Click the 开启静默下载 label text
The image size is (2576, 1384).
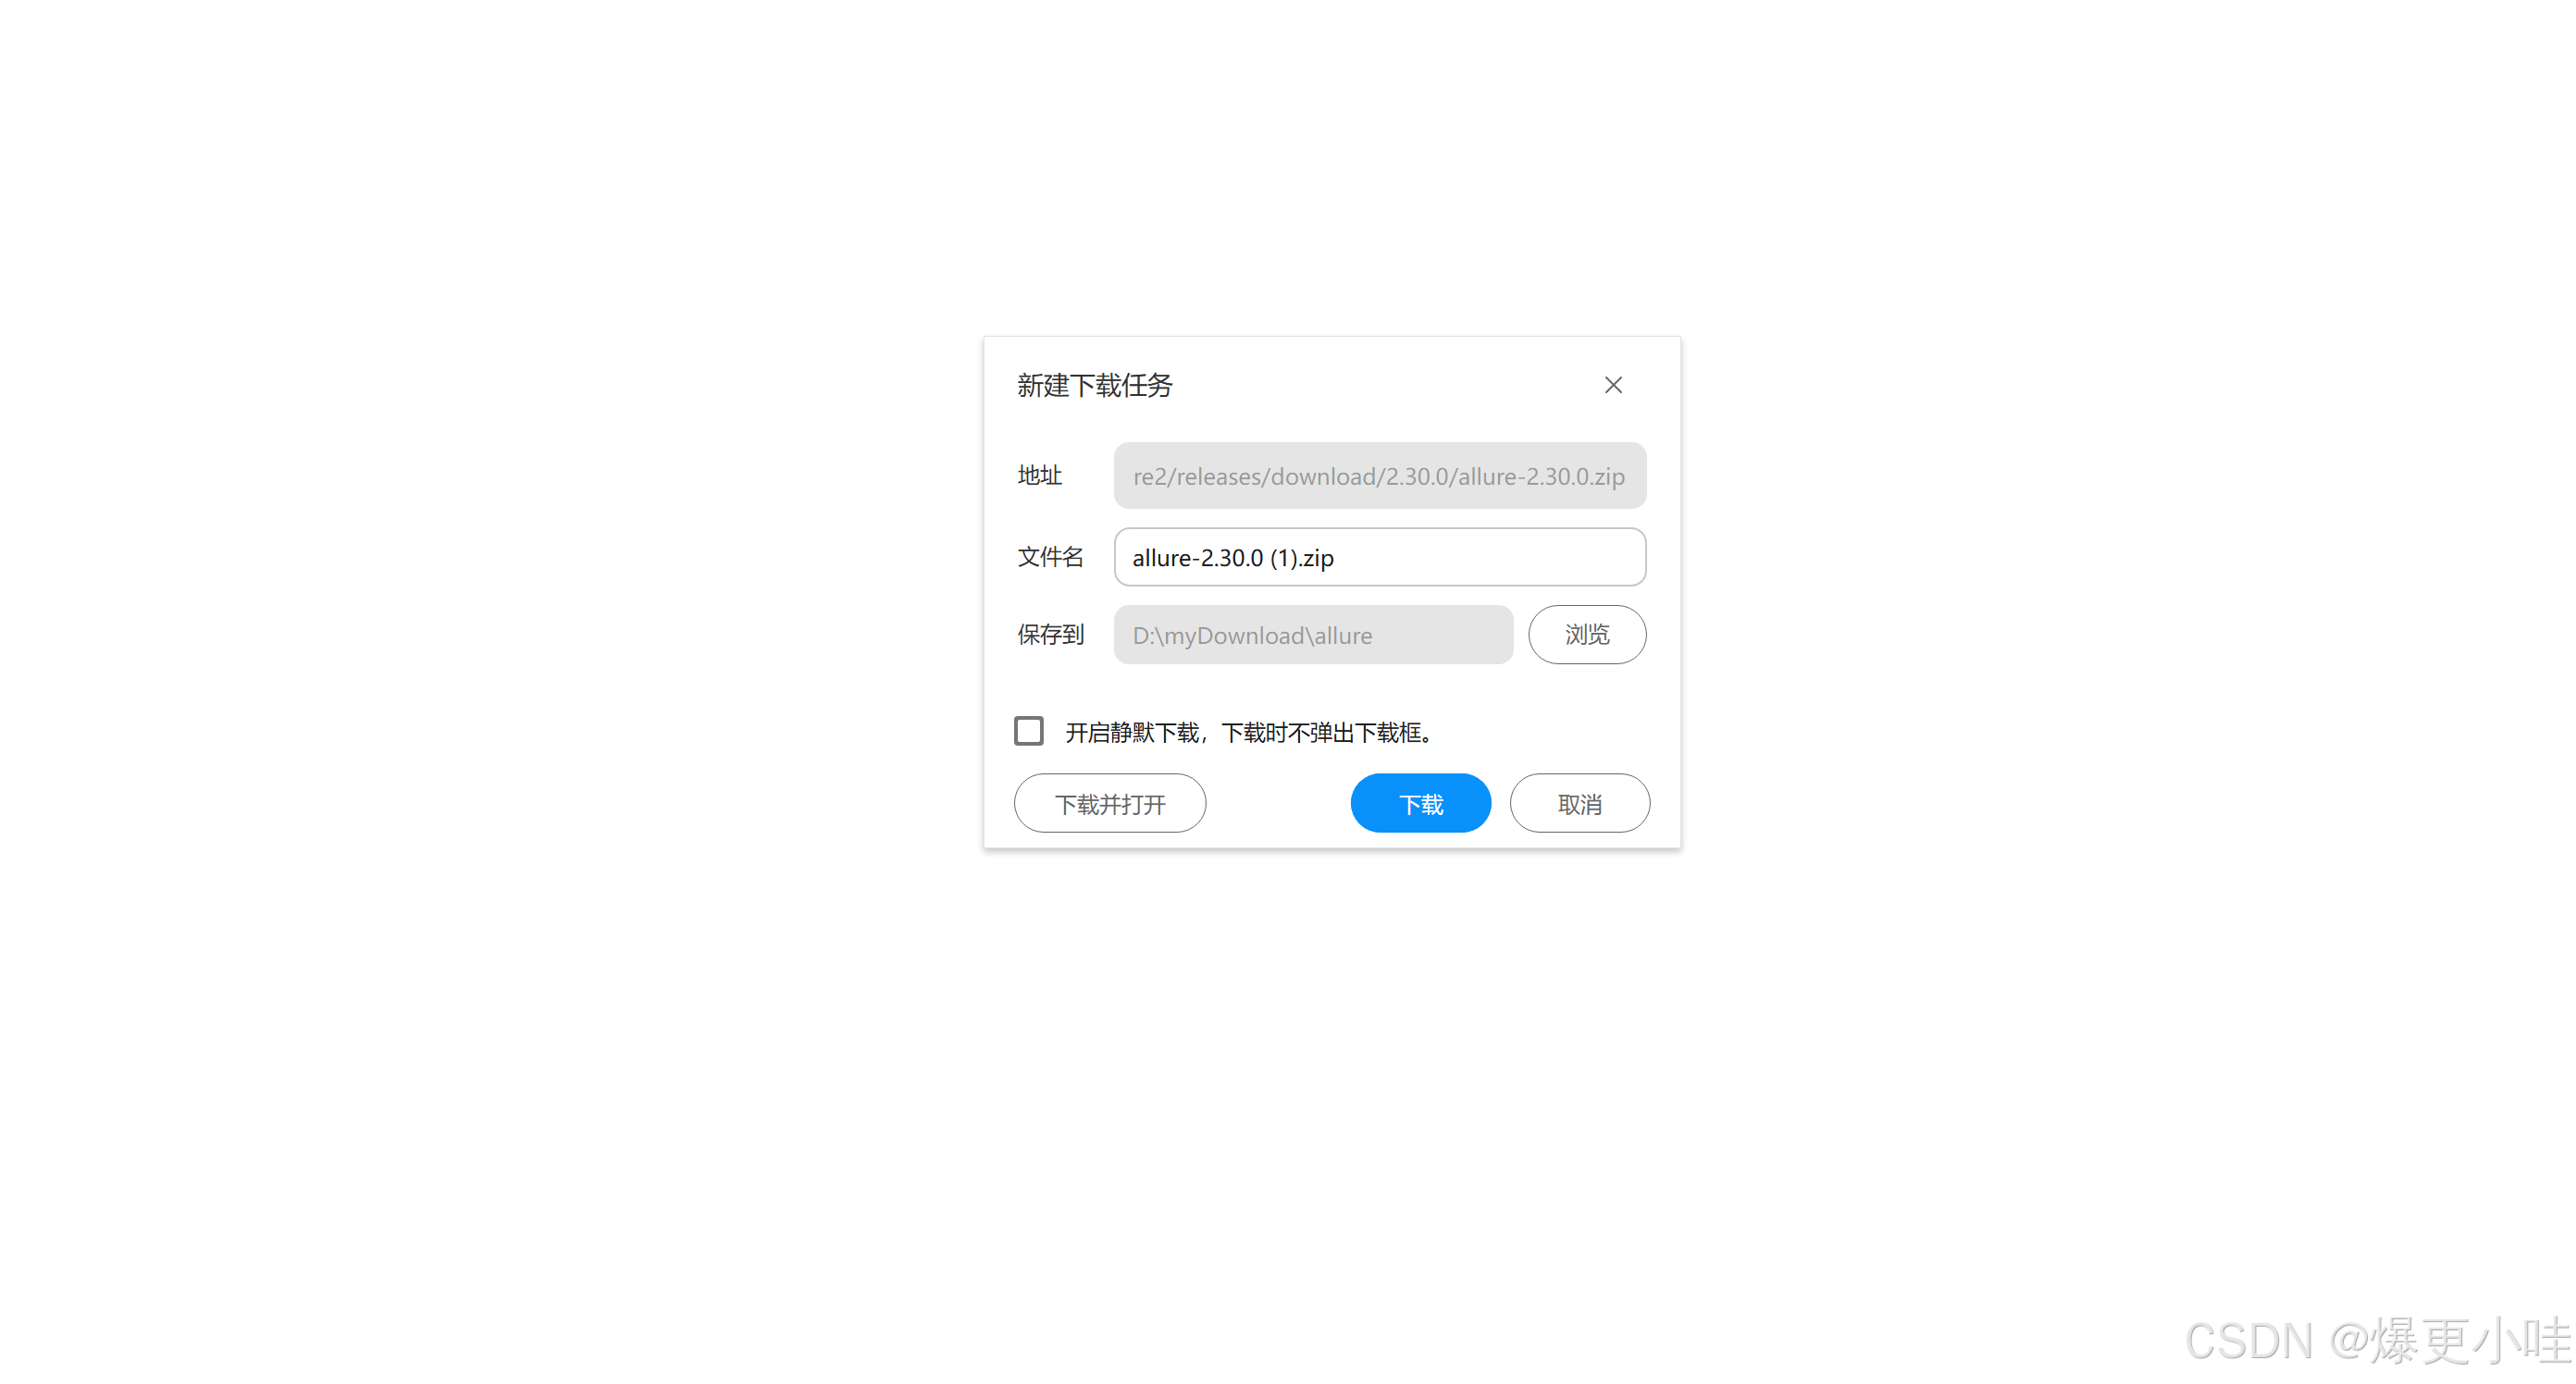1250,732
